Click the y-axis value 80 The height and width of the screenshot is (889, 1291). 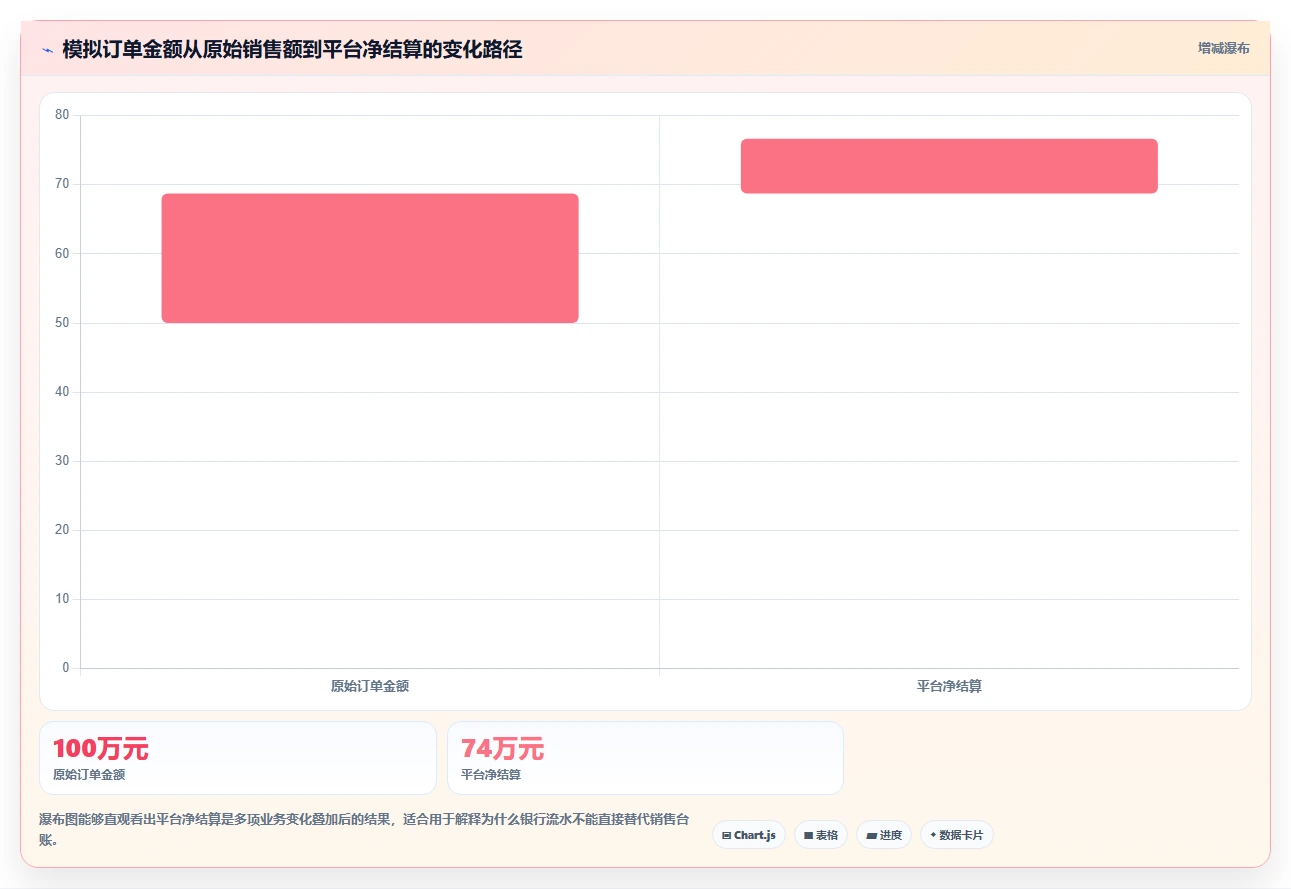(x=62, y=115)
